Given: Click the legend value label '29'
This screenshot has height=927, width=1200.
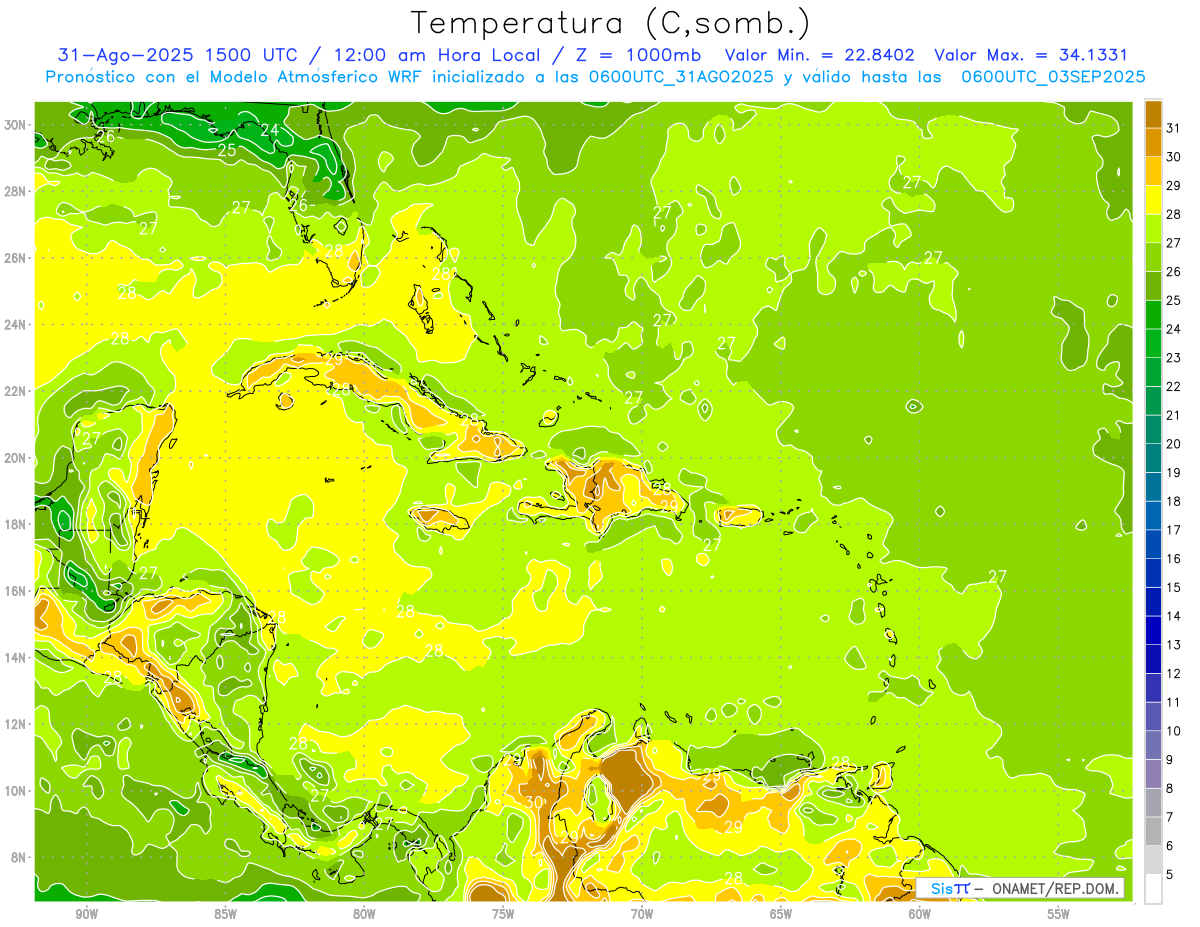Looking at the screenshot, I should pos(1173,186).
